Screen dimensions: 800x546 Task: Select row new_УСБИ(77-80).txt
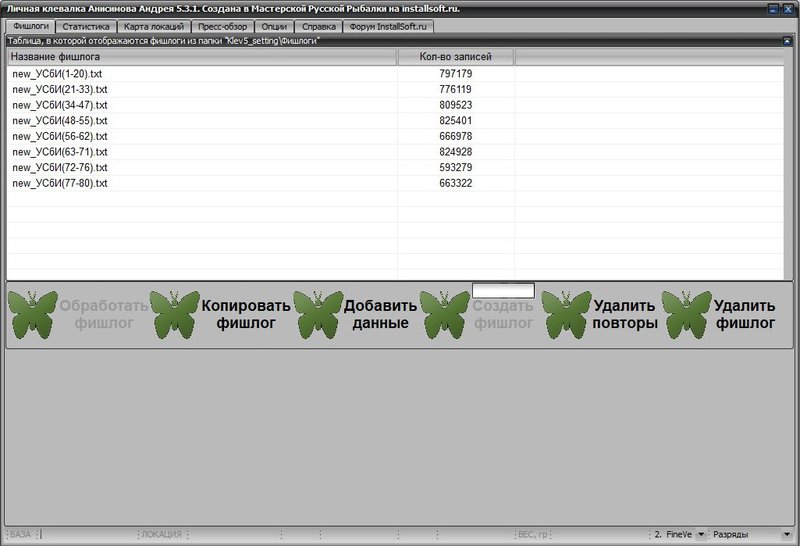tap(395, 183)
